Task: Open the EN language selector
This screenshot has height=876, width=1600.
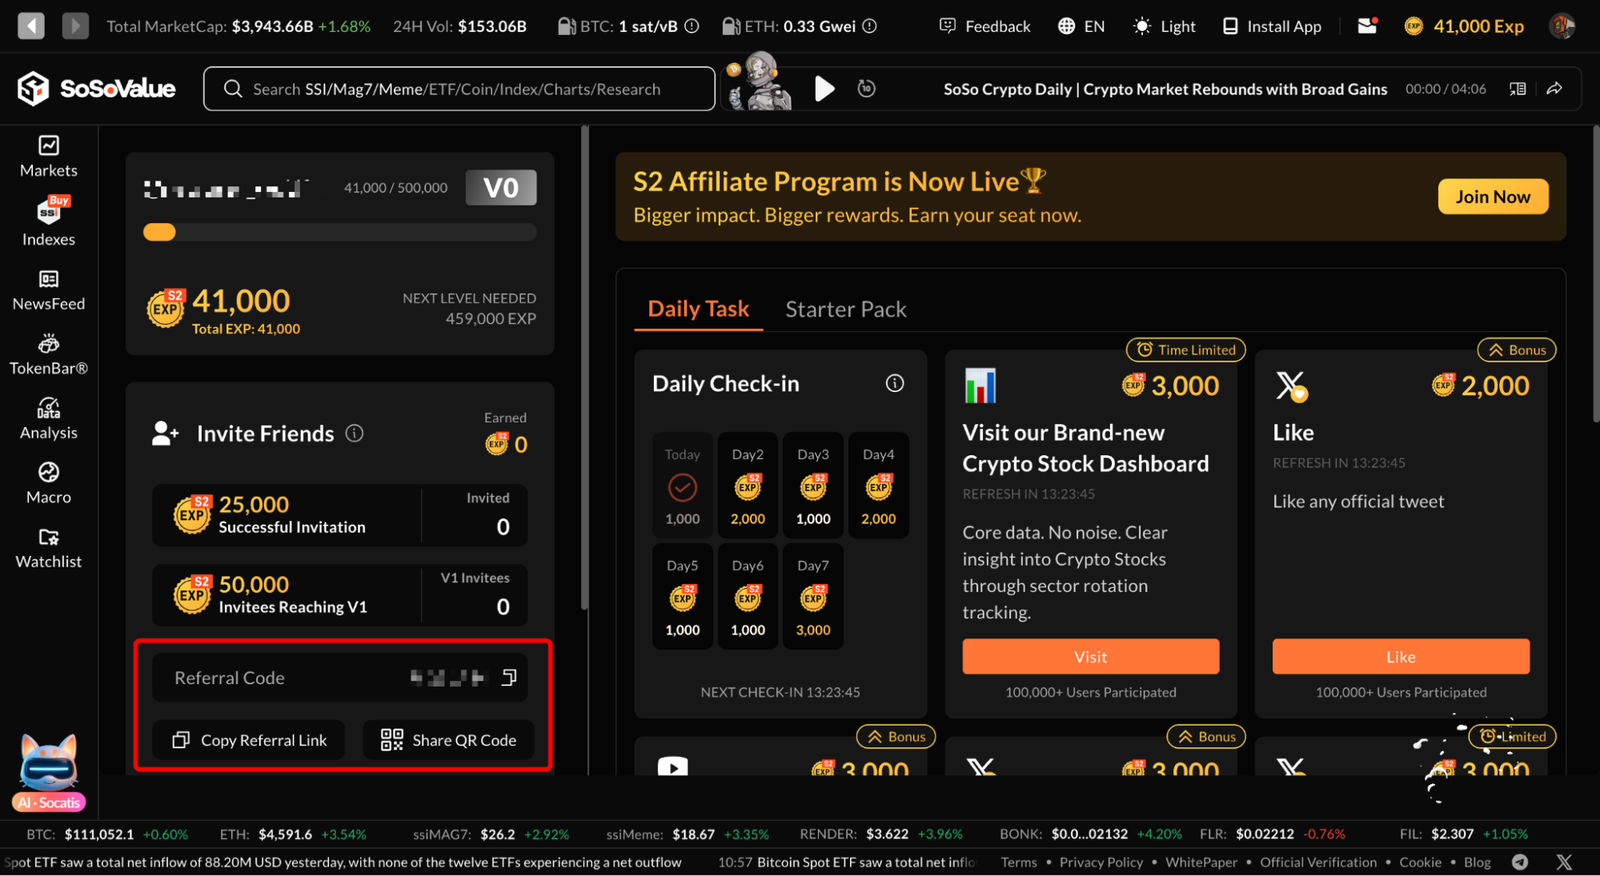Action: [x=1081, y=26]
